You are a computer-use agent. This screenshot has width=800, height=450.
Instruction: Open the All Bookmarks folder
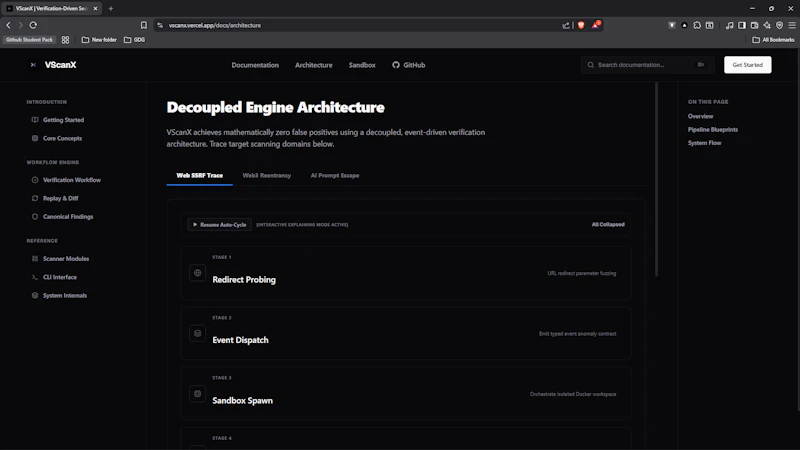point(773,40)
